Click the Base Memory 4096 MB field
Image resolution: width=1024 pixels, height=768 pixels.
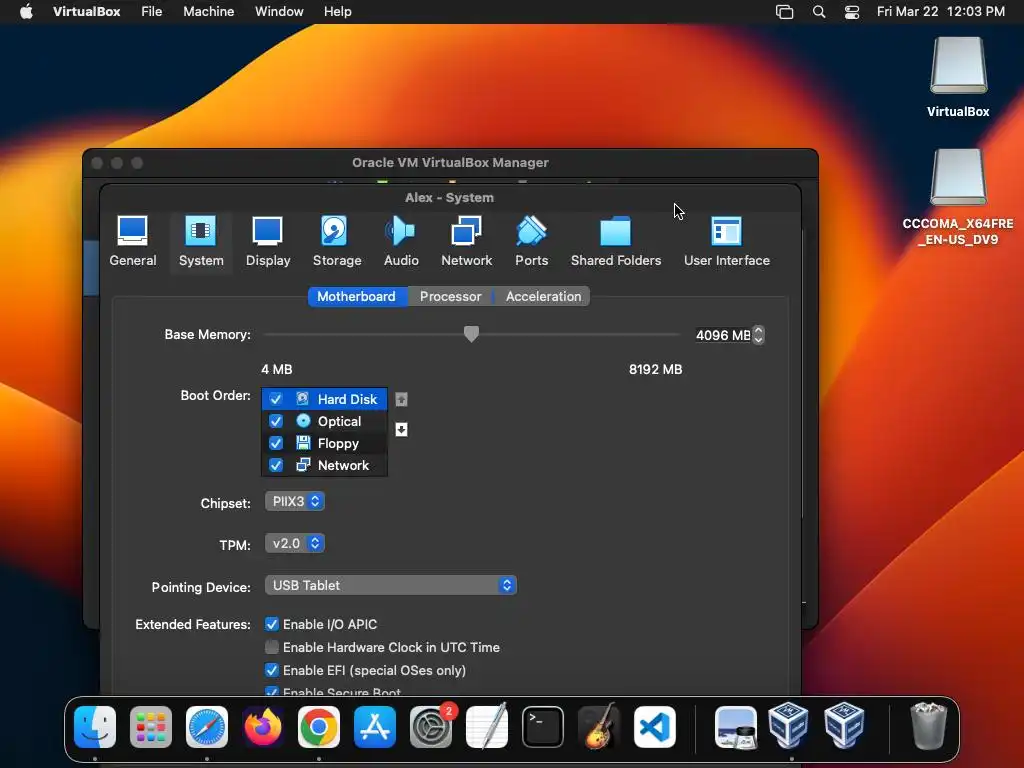[723, 335]
